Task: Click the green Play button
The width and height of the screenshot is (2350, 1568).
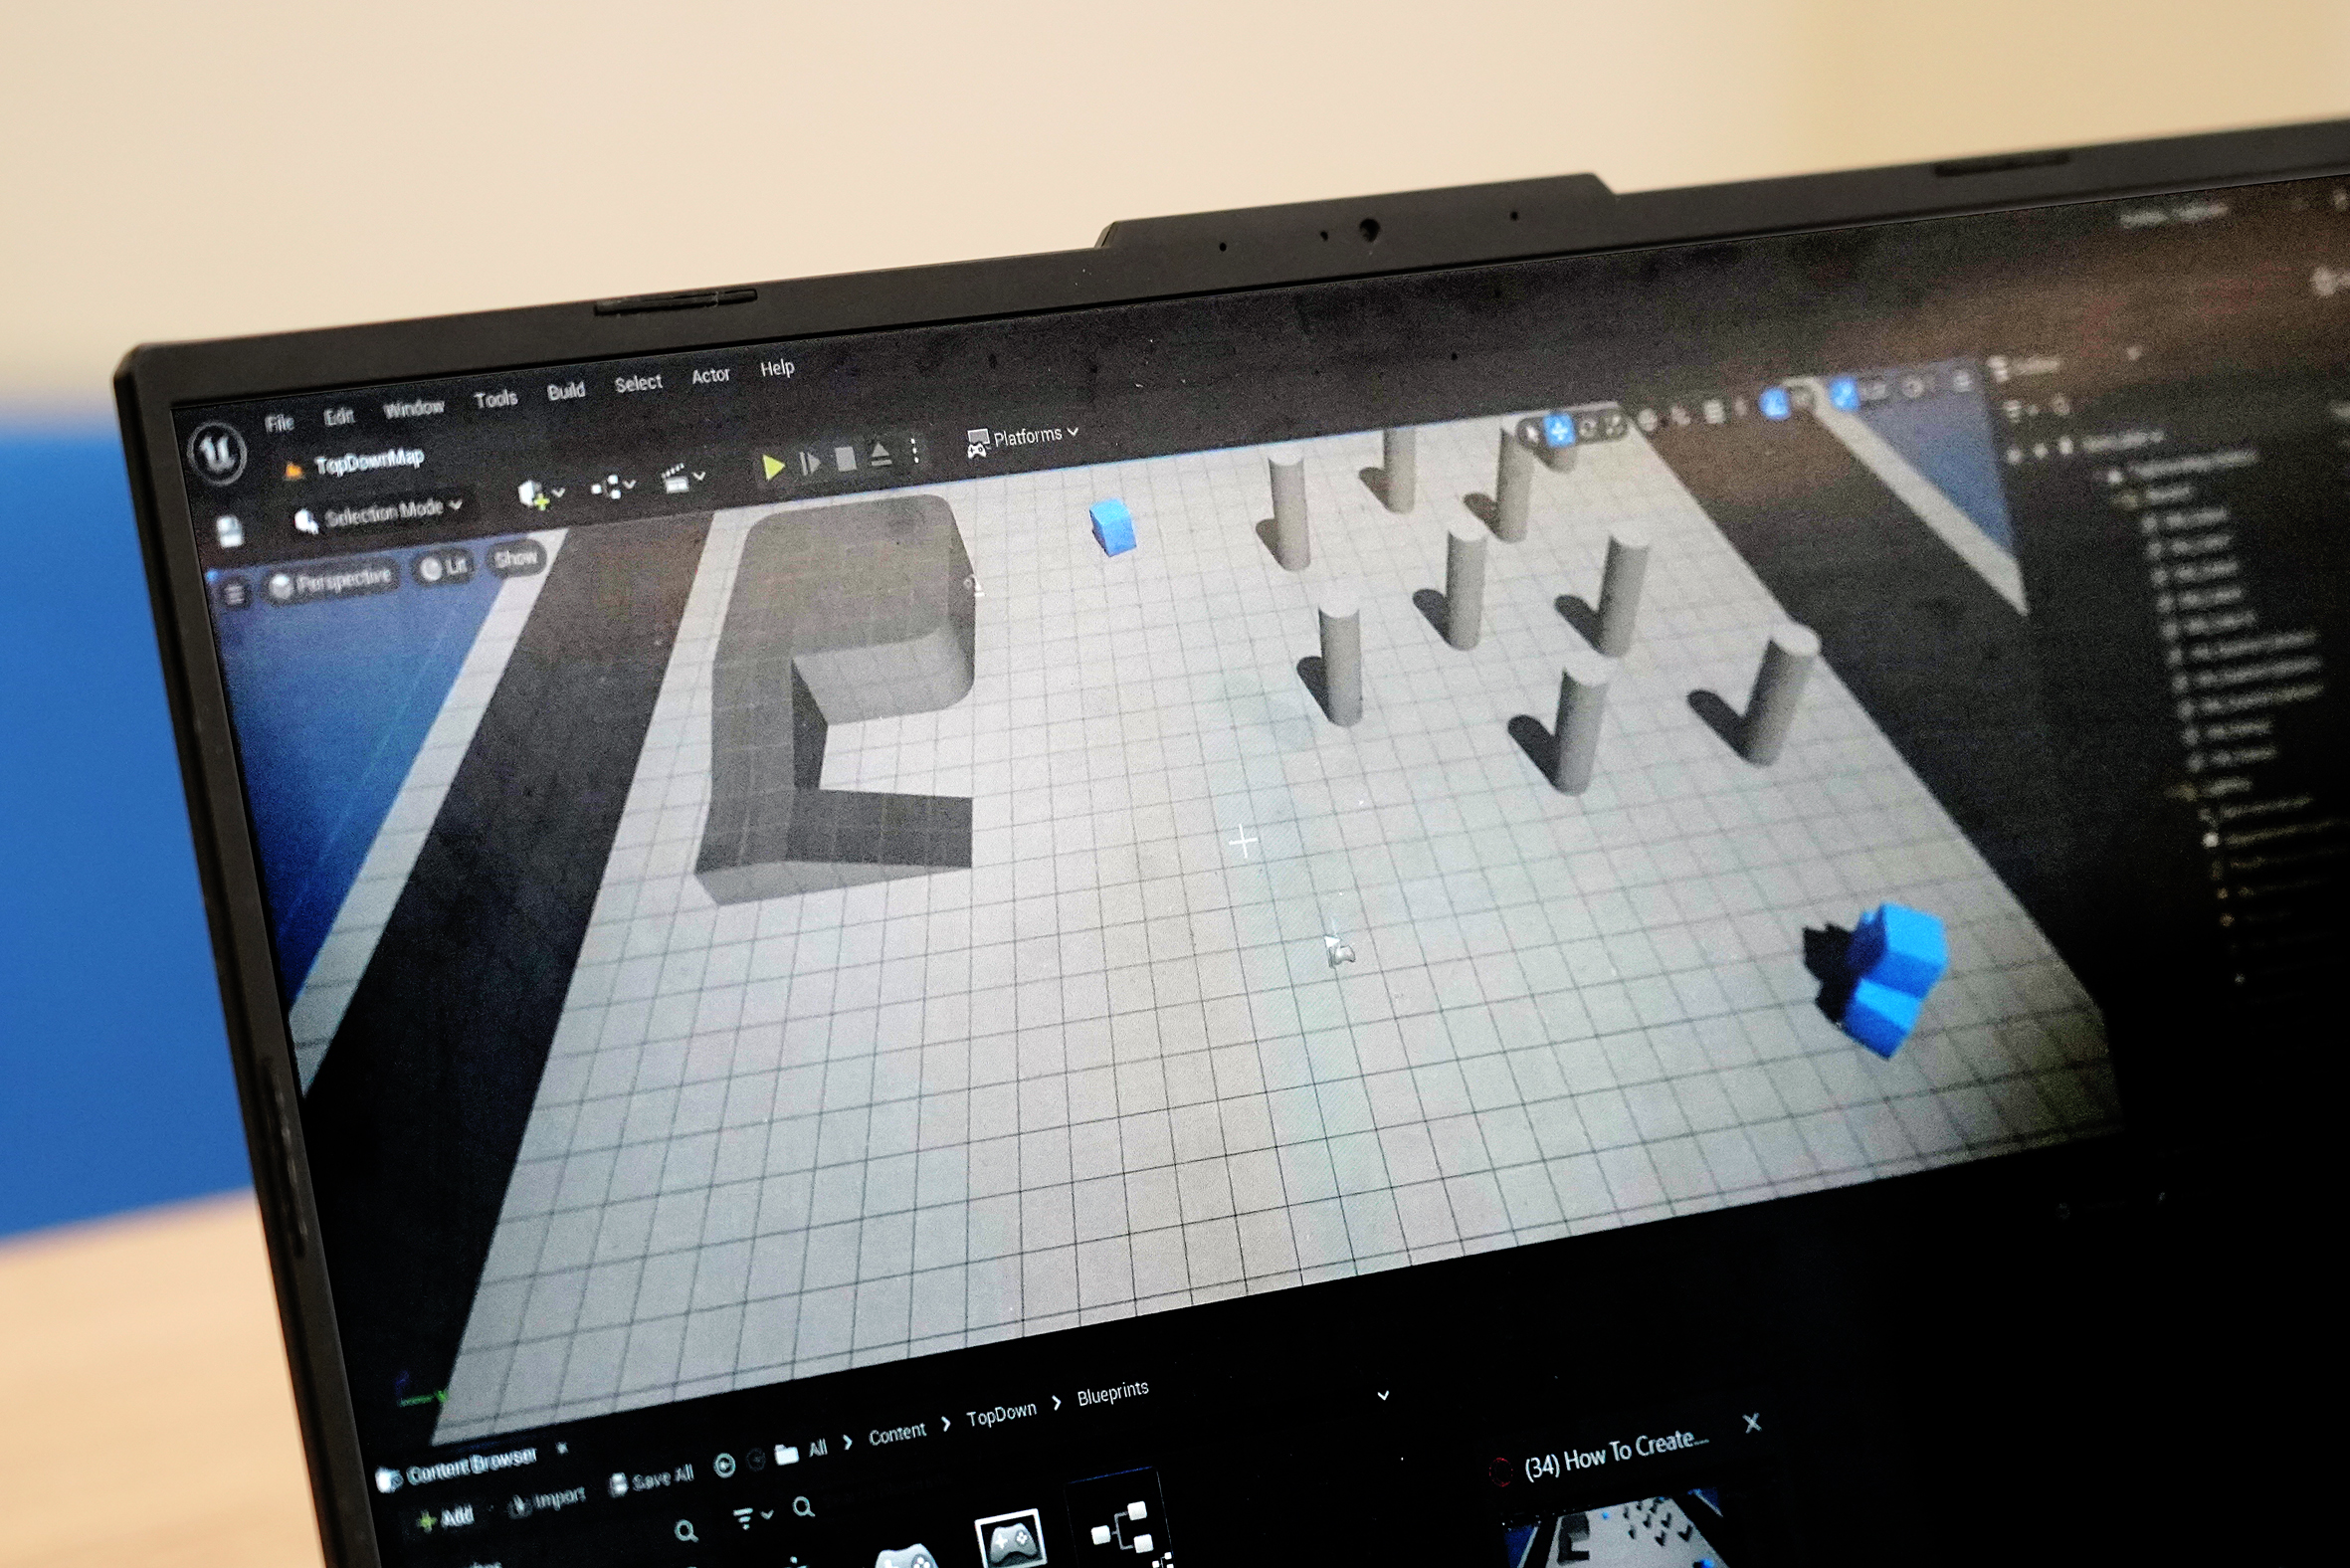Action: pos(772,467)
